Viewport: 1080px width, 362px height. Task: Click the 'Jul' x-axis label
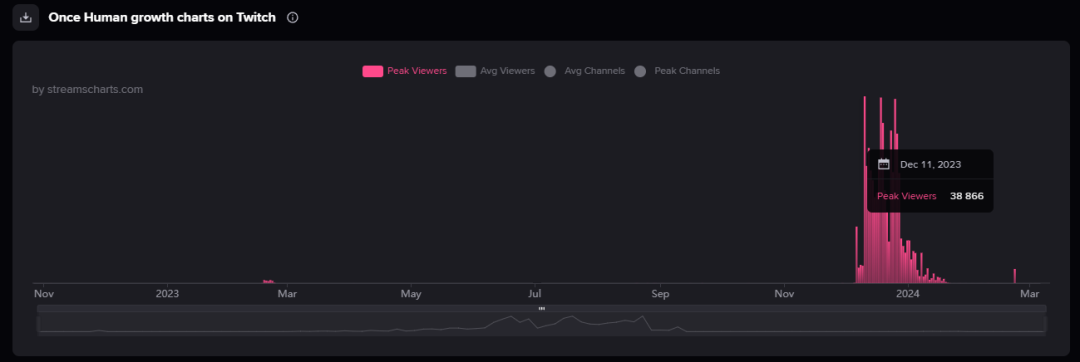(534, 294)
